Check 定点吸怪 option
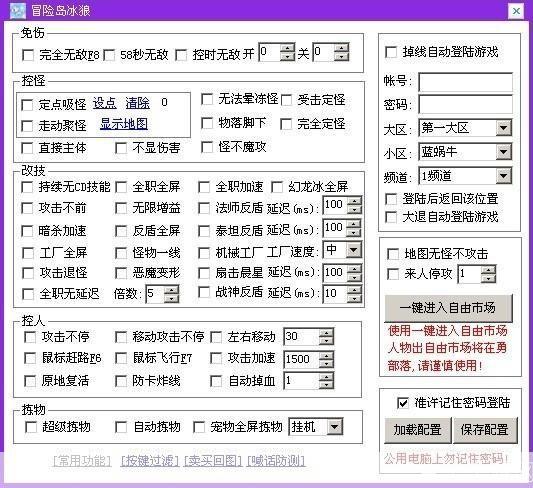533x488 pixels. [x=27, y=105]
